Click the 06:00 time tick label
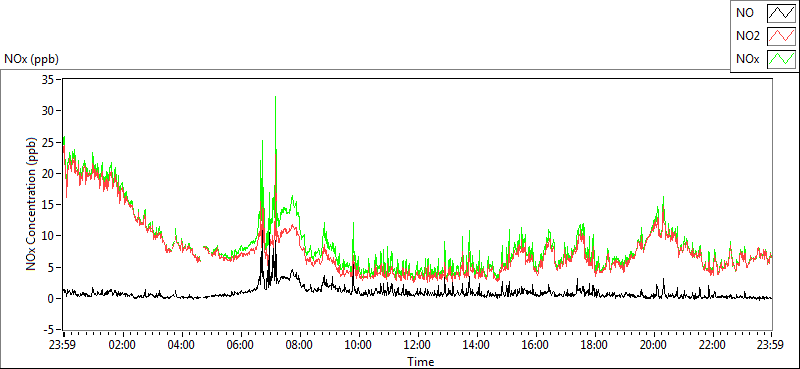Screen dimensions: 800x369 tap(241, 344)
